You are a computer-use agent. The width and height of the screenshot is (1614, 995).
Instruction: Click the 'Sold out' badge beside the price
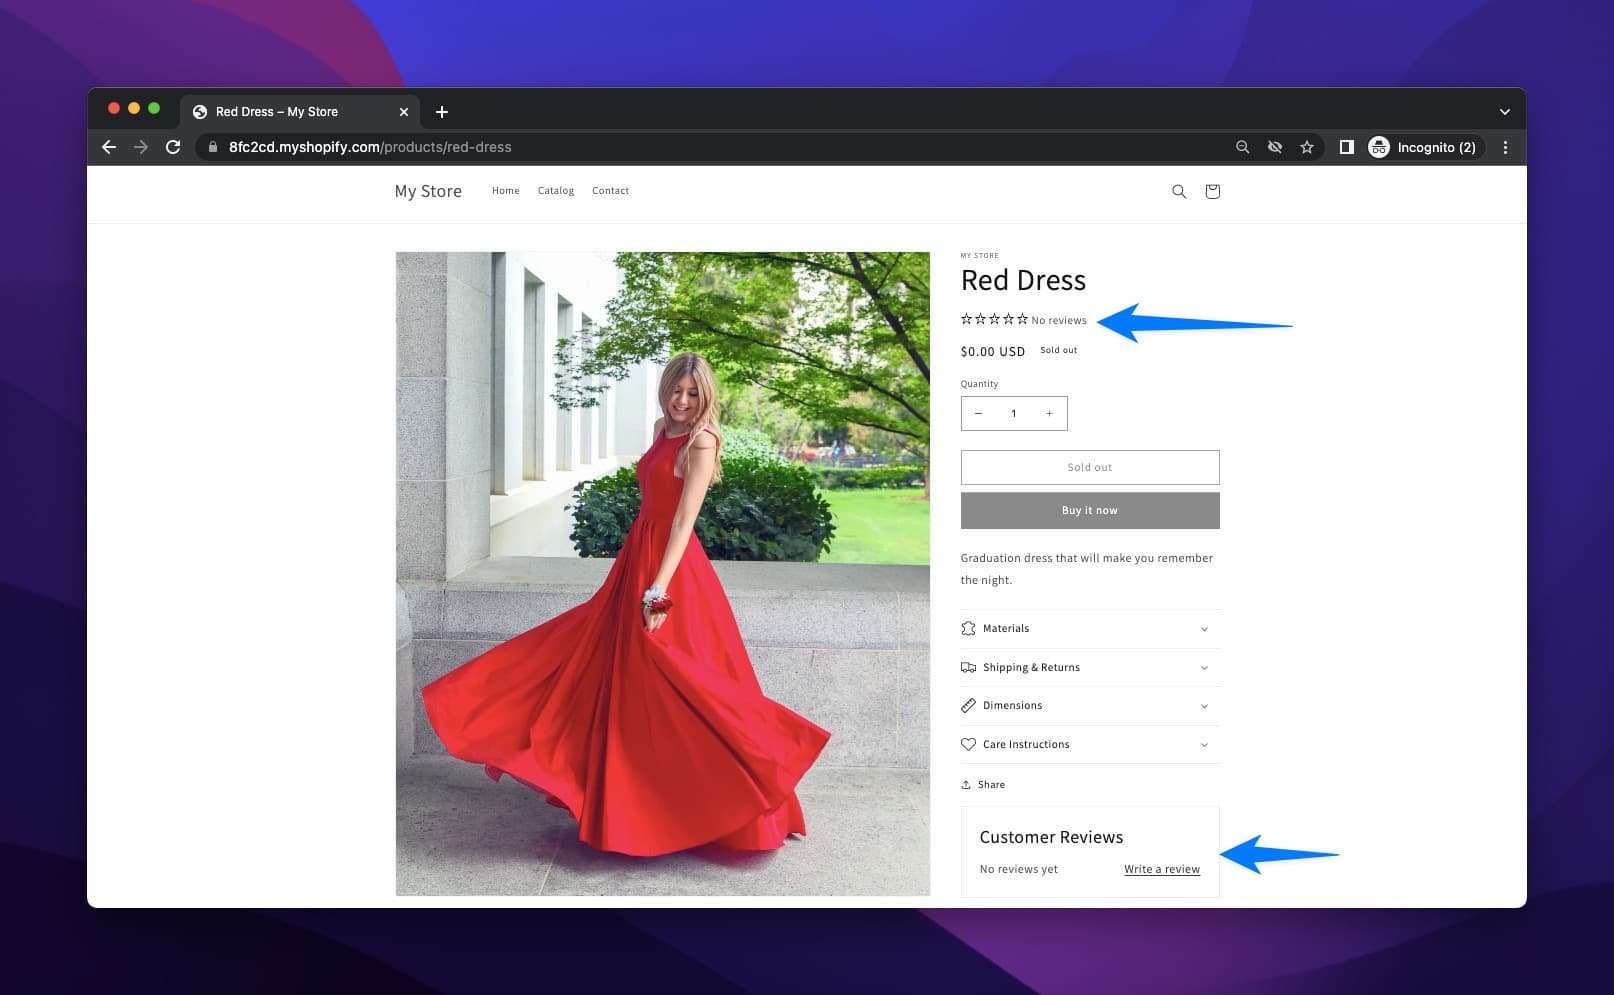pyautogui.click(x=1059, y=350)
